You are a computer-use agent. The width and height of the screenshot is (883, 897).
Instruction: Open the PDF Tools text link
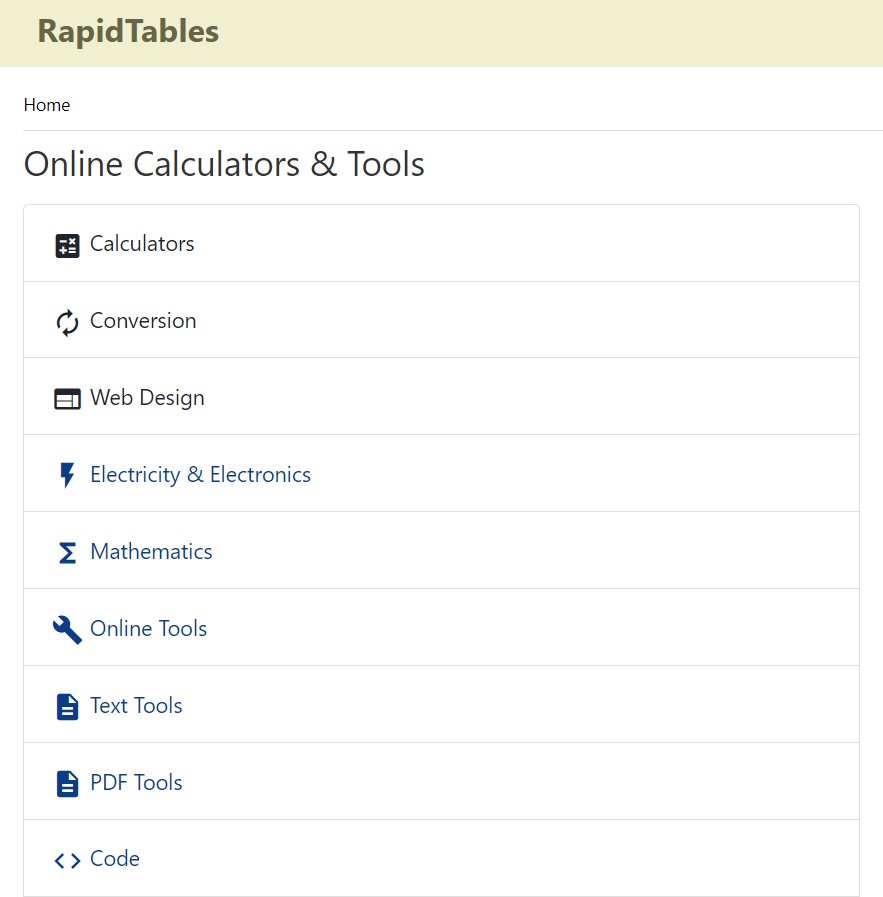coord(136,783)
